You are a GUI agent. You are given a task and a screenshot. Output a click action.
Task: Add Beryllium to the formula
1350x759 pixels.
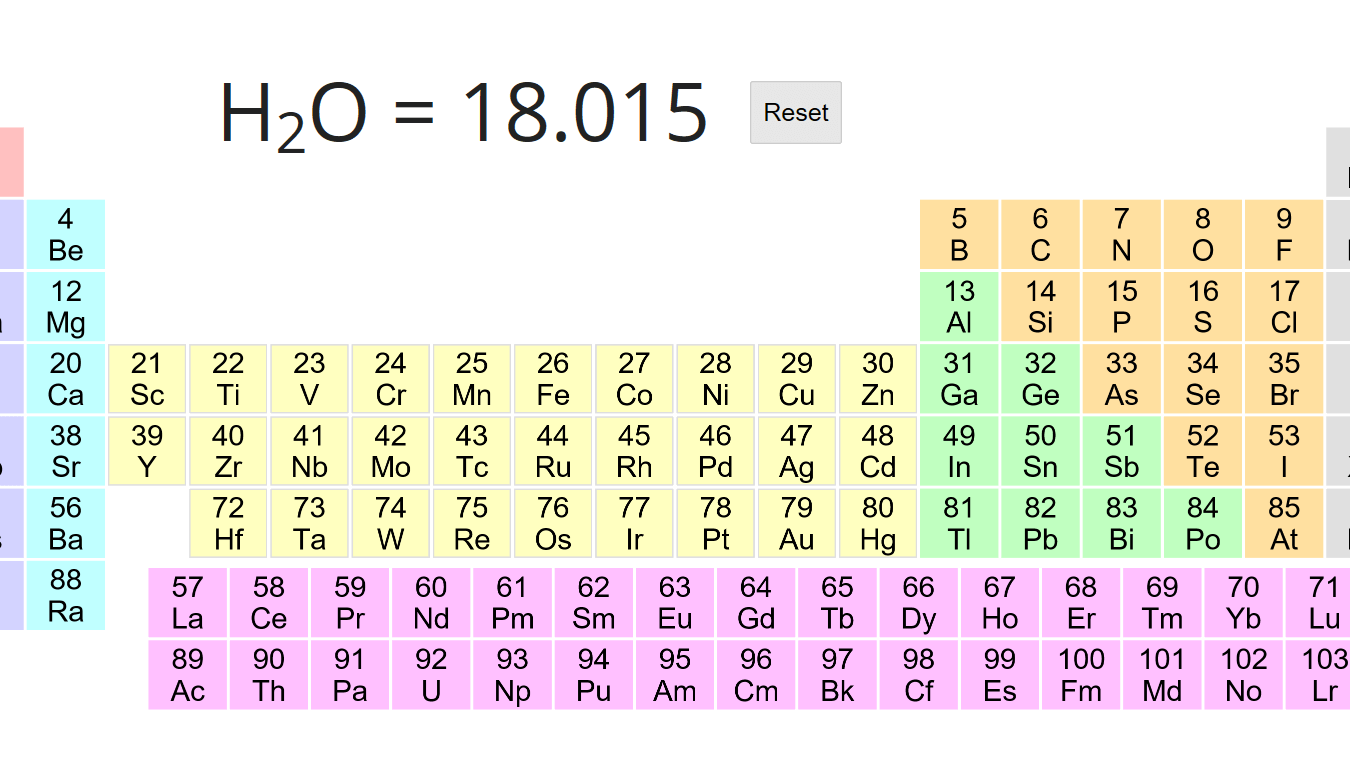pyautogui.click(x=66, y=235)
